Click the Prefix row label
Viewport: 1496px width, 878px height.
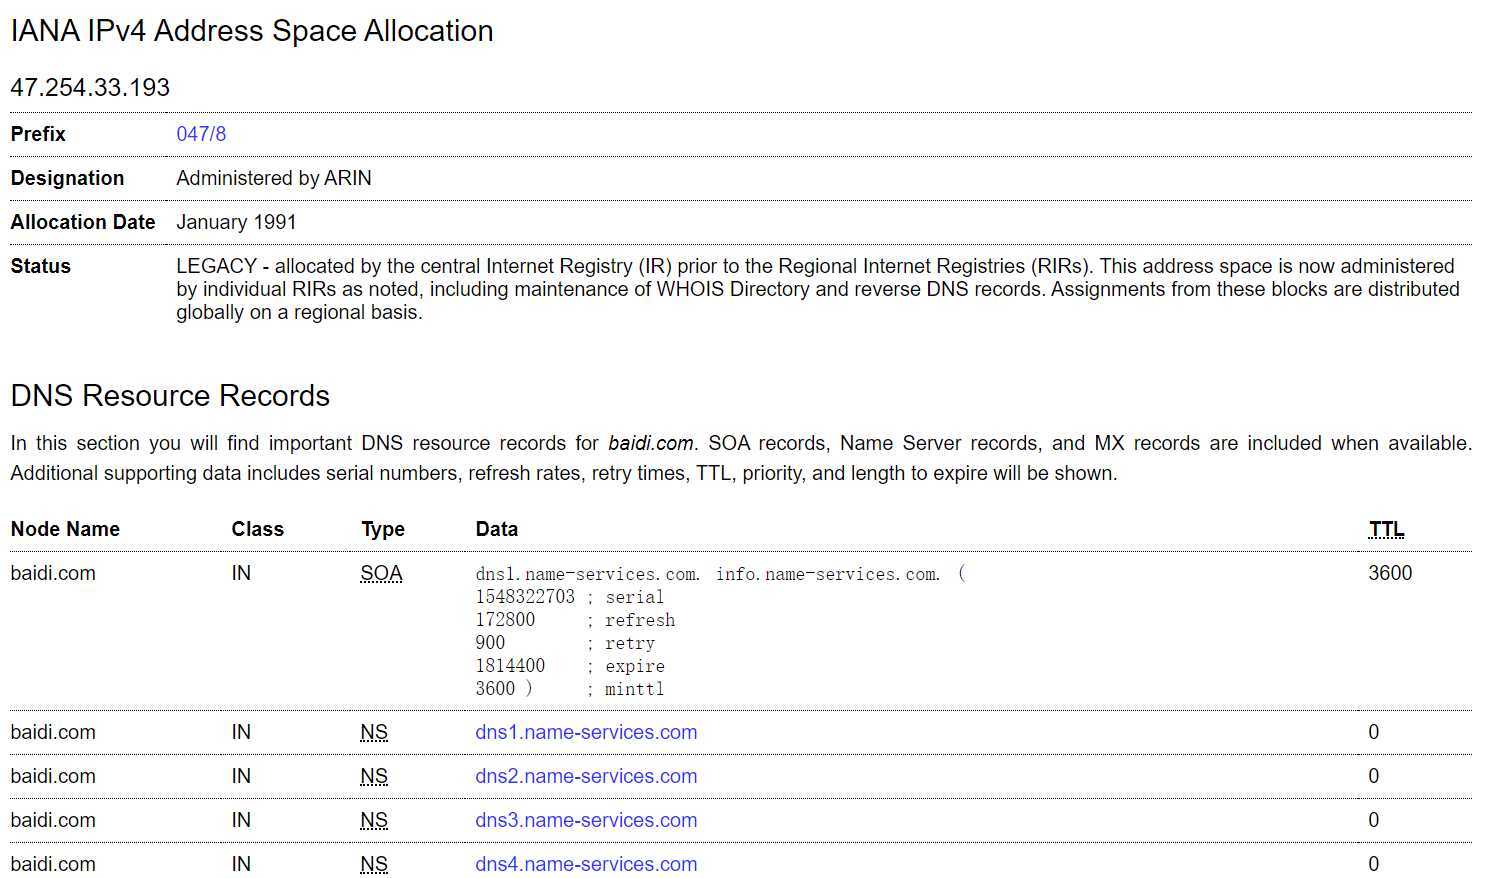tap(38, 134)
